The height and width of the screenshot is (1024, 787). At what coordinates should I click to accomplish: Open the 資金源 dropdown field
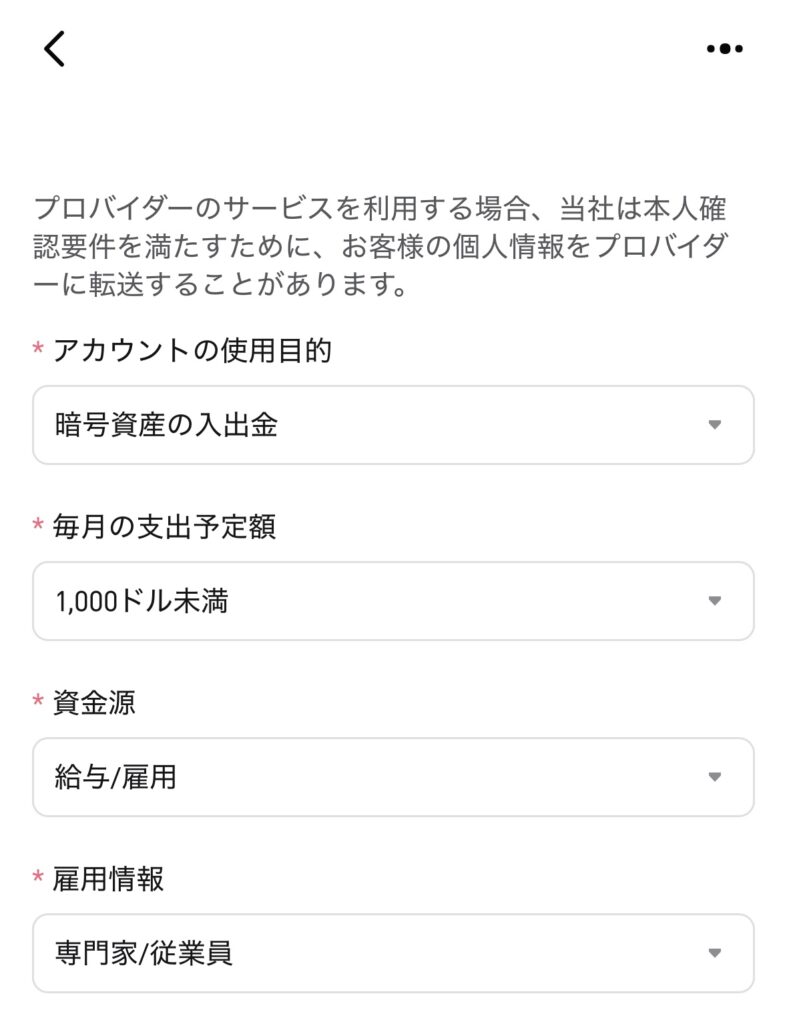[393, 777]
